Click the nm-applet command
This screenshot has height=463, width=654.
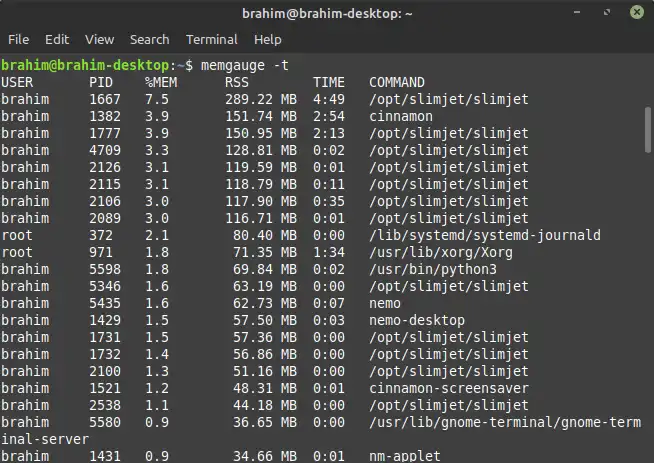(405, 456)
